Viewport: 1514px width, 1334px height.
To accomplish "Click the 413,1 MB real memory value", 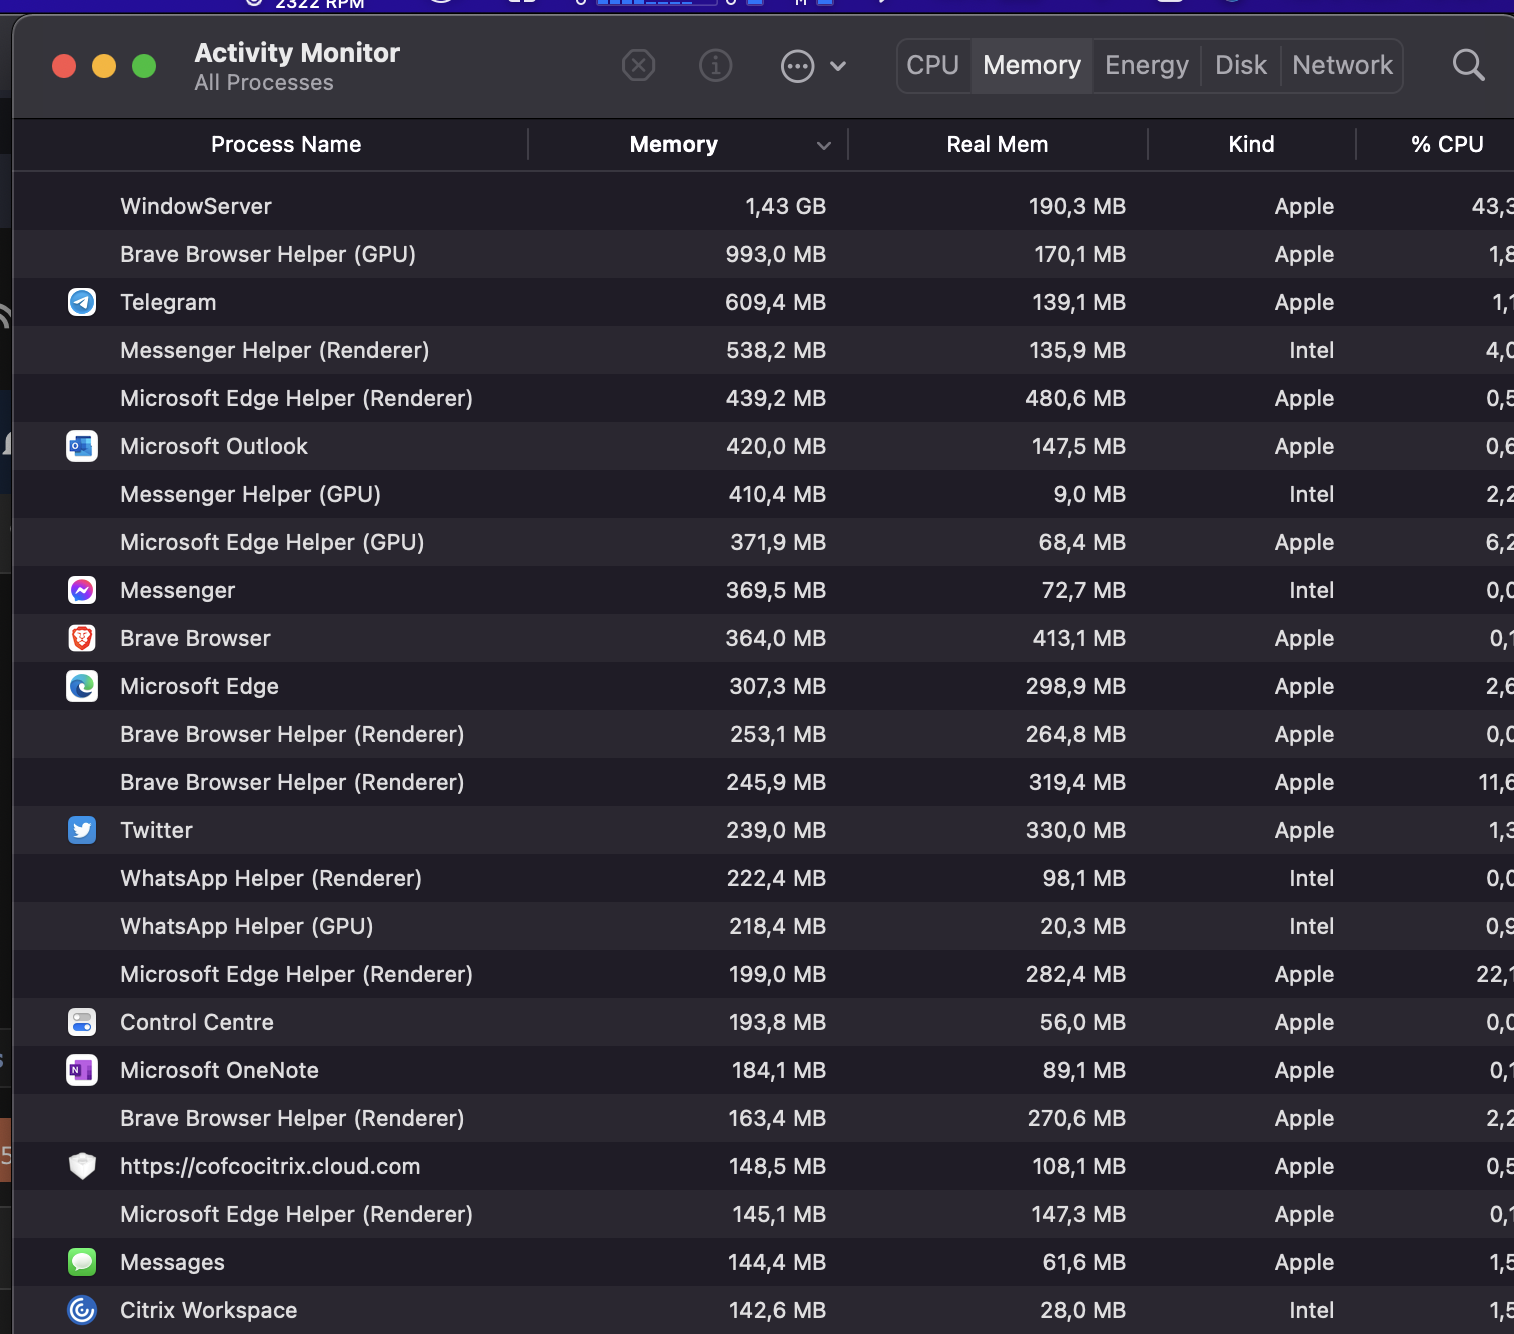I will pos(1079,638).
